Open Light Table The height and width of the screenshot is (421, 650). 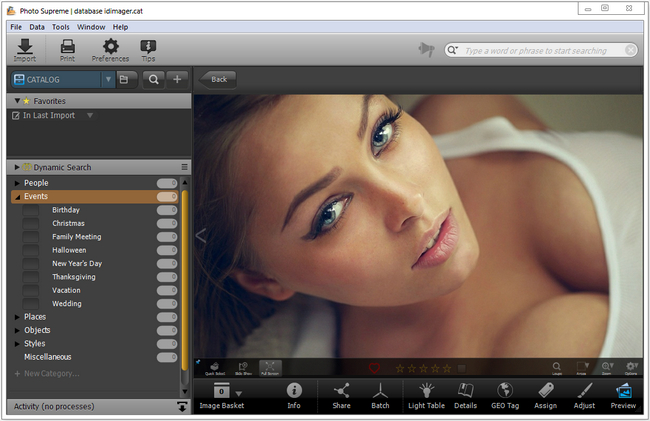(426, 396)
